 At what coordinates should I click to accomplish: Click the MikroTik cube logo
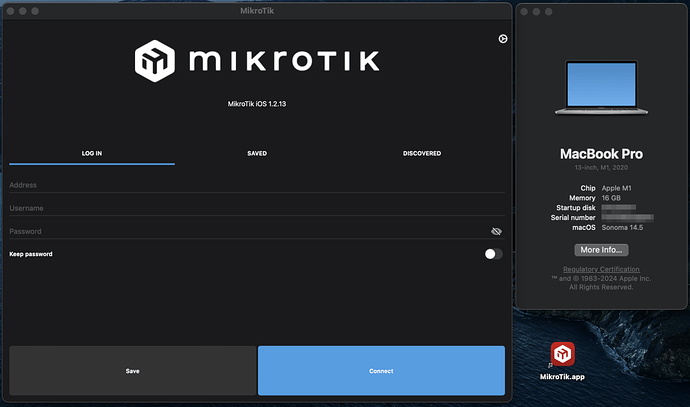[x=154, y=61]
